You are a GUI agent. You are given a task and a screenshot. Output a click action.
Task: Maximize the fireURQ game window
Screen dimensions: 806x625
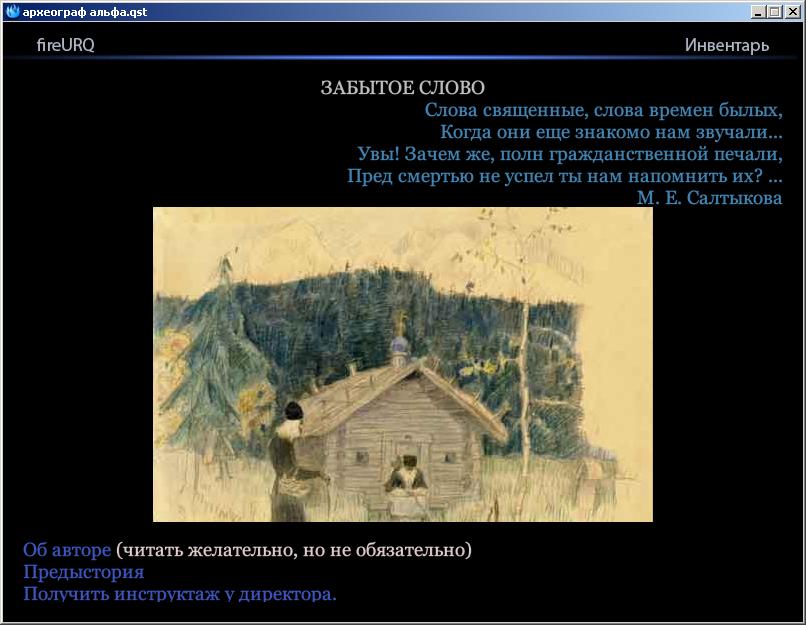tap(772, 12)
